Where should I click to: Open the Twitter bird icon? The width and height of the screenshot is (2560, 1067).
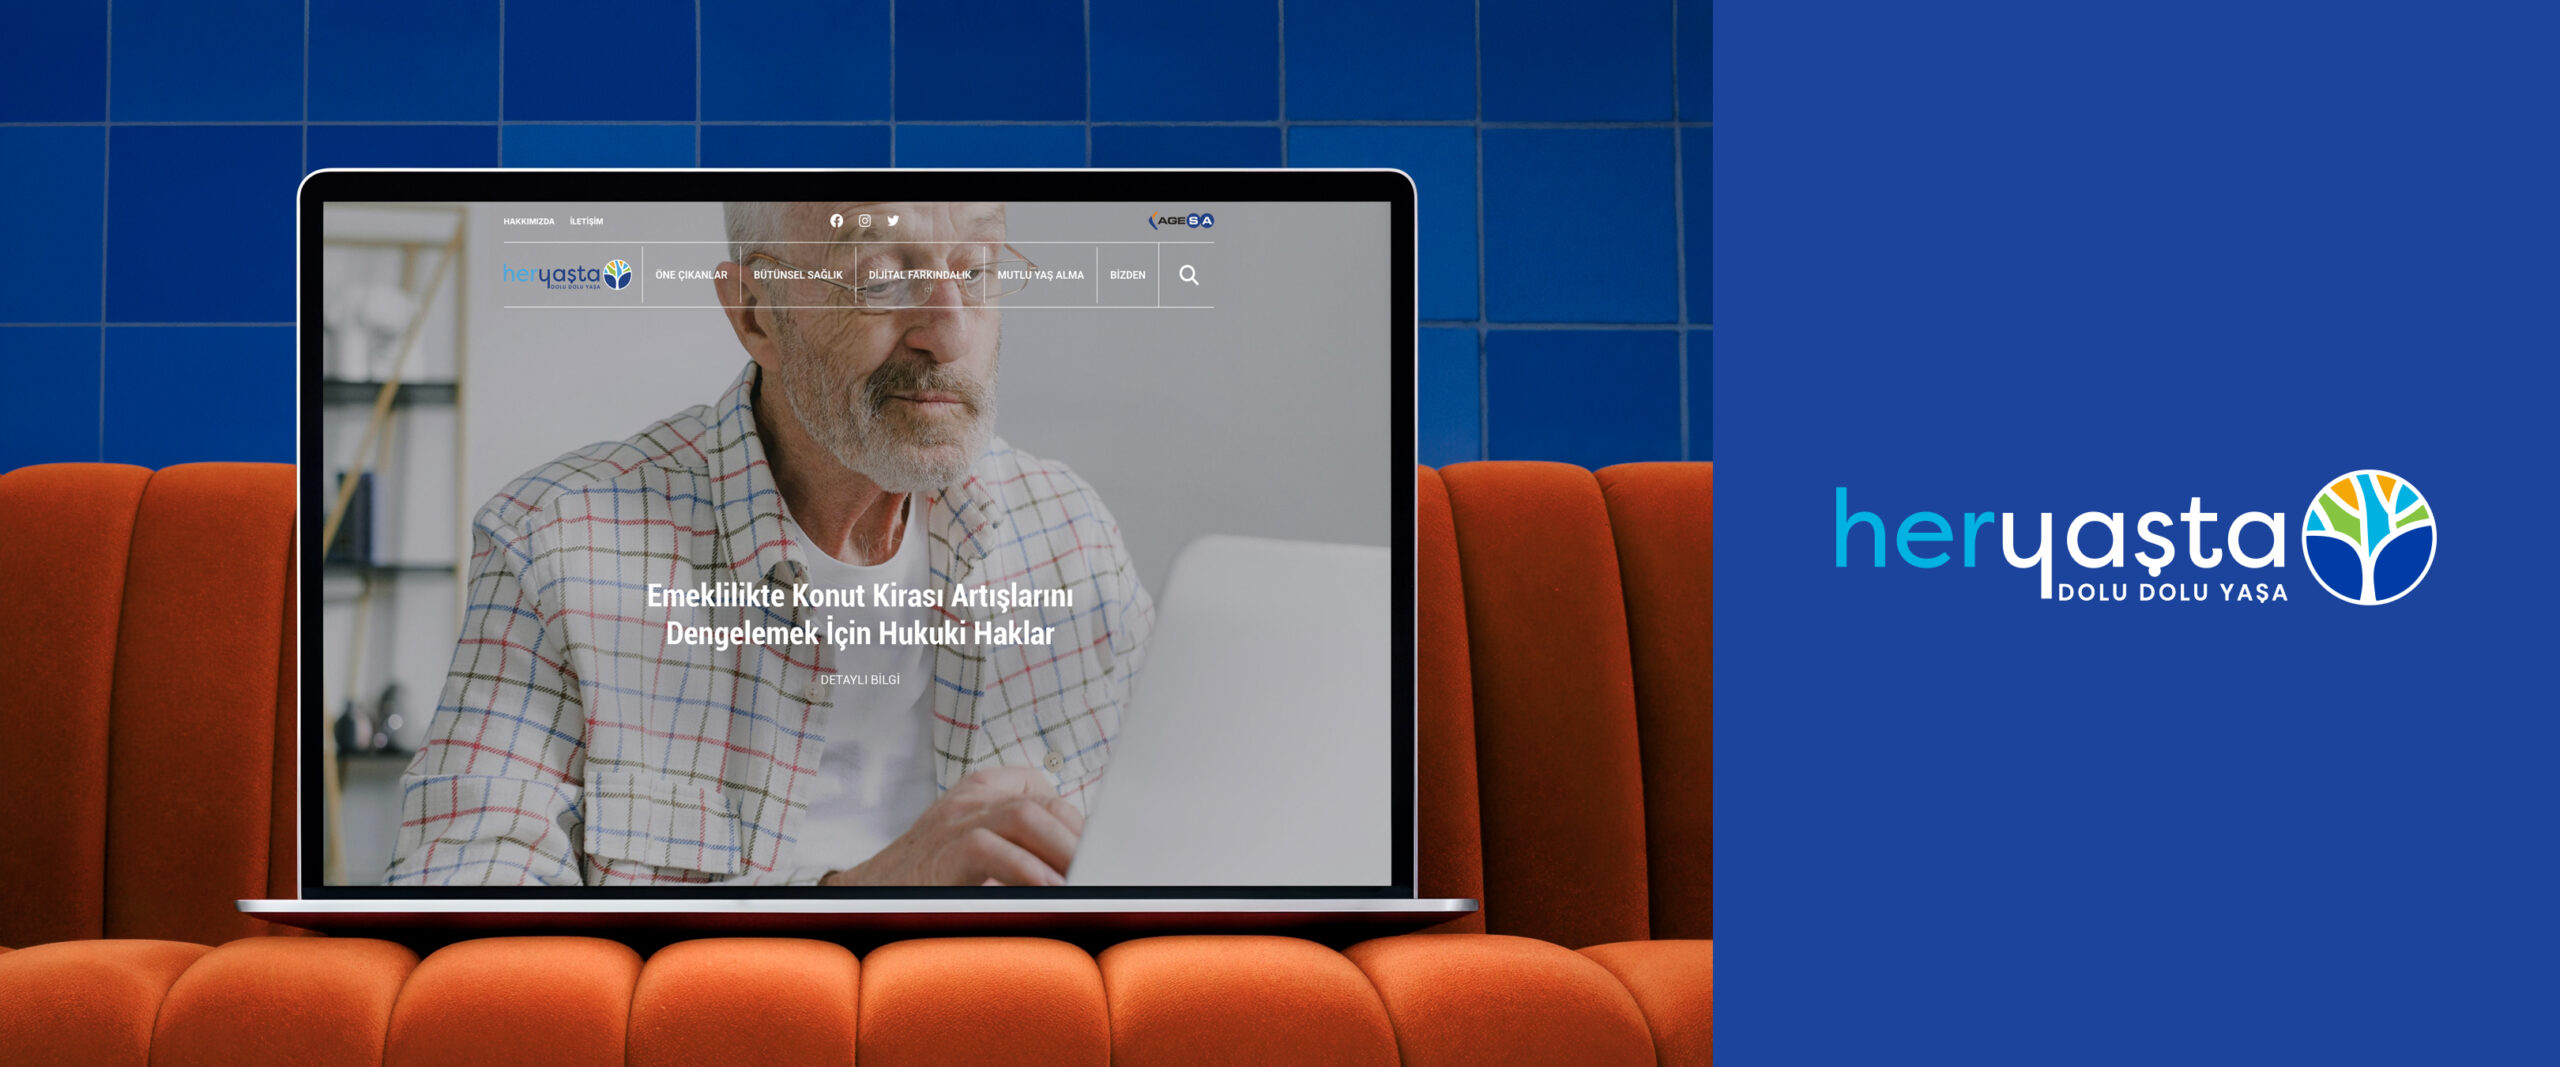pos(893,221)
